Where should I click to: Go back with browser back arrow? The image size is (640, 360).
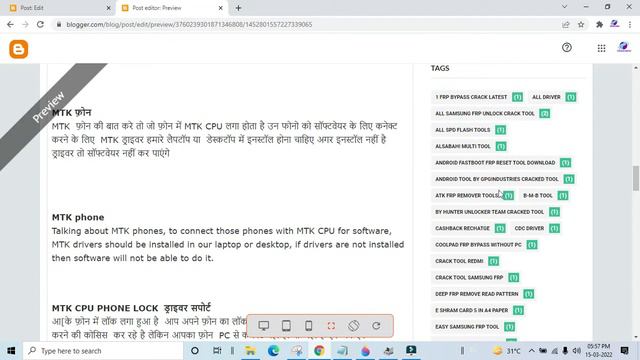click(x=10, y=24)
